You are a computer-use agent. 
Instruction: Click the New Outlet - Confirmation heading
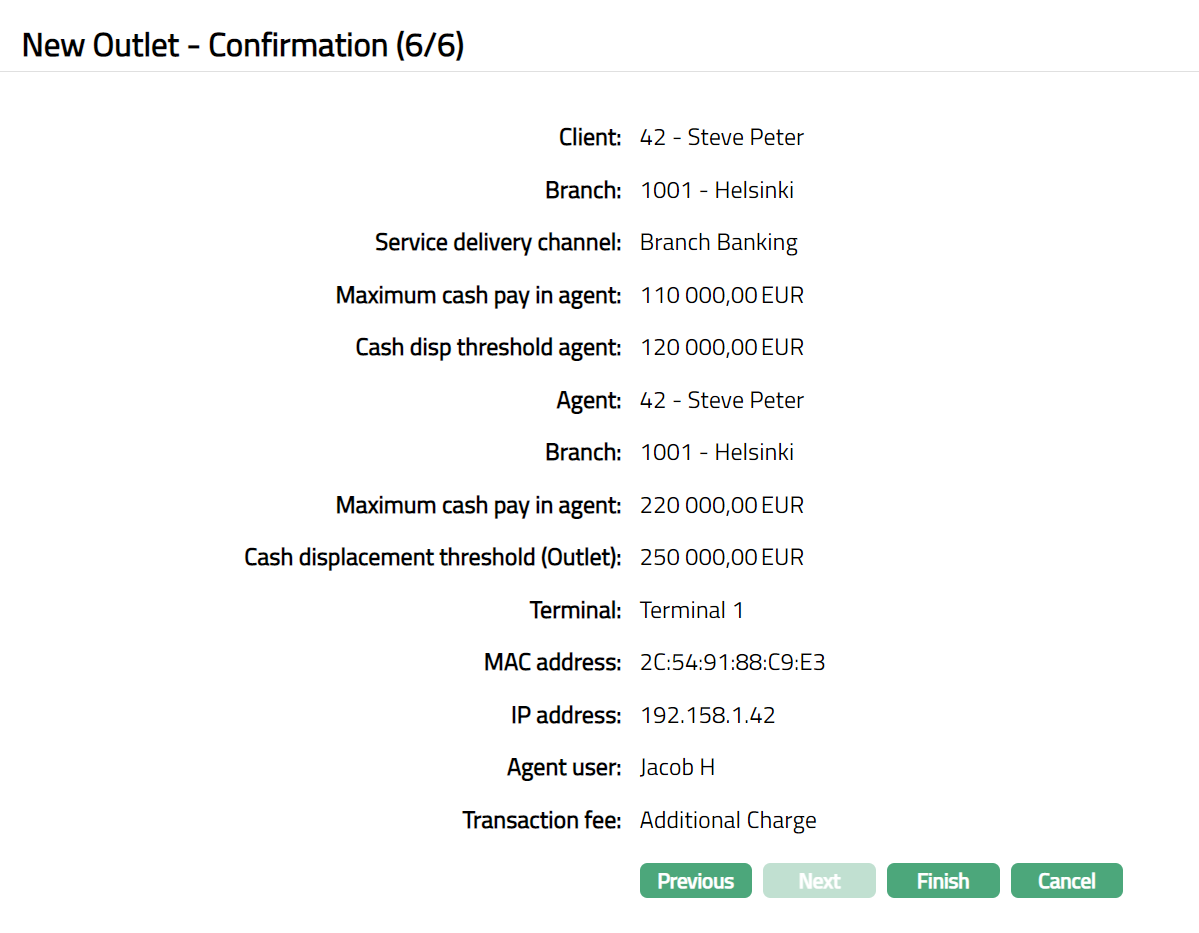[x=243, y=45]
